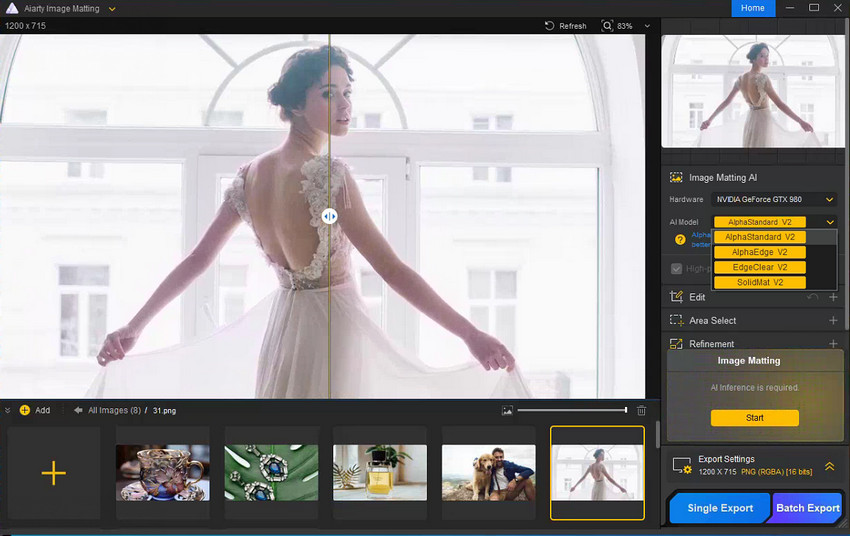Click the PNG (RGBA) [16 bits] format text

click(776, 472)
